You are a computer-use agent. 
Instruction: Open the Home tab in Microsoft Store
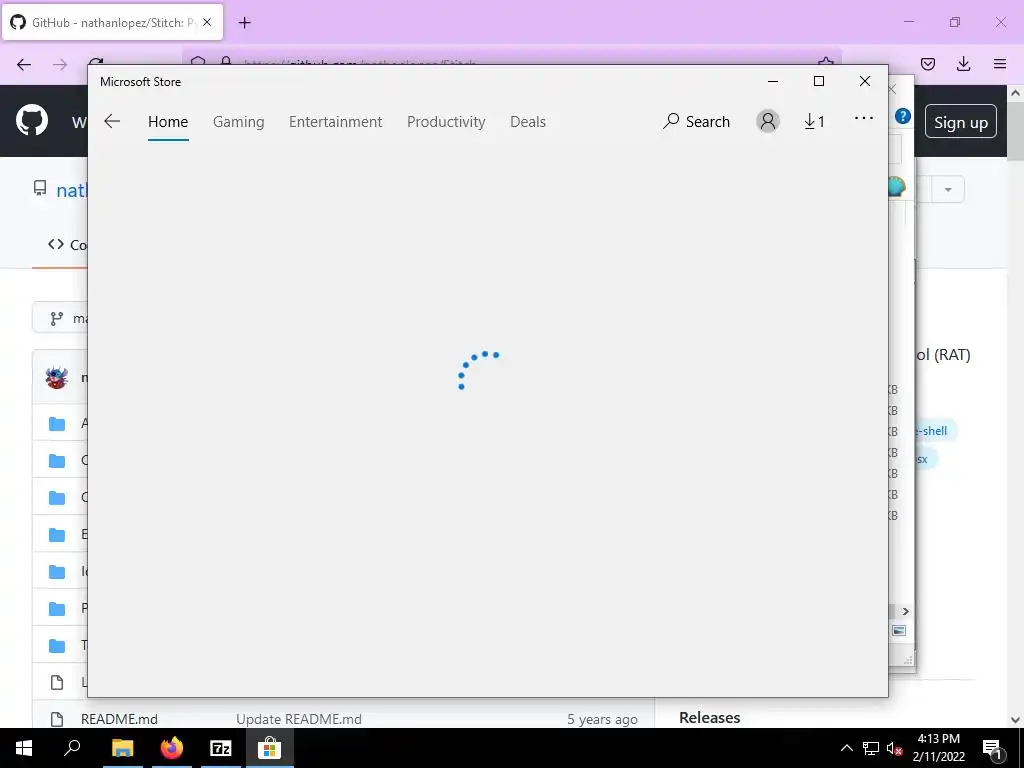[x=168, y=122]
